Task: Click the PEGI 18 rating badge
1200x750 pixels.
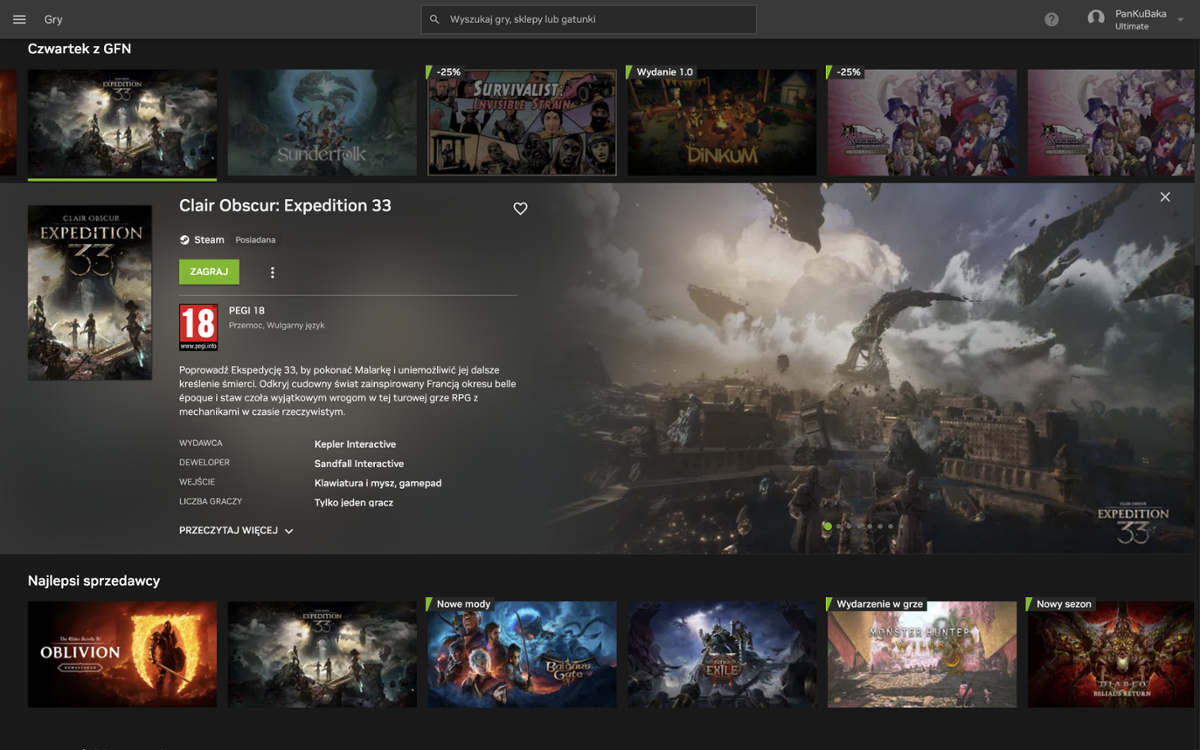Action: pos(198,327)
